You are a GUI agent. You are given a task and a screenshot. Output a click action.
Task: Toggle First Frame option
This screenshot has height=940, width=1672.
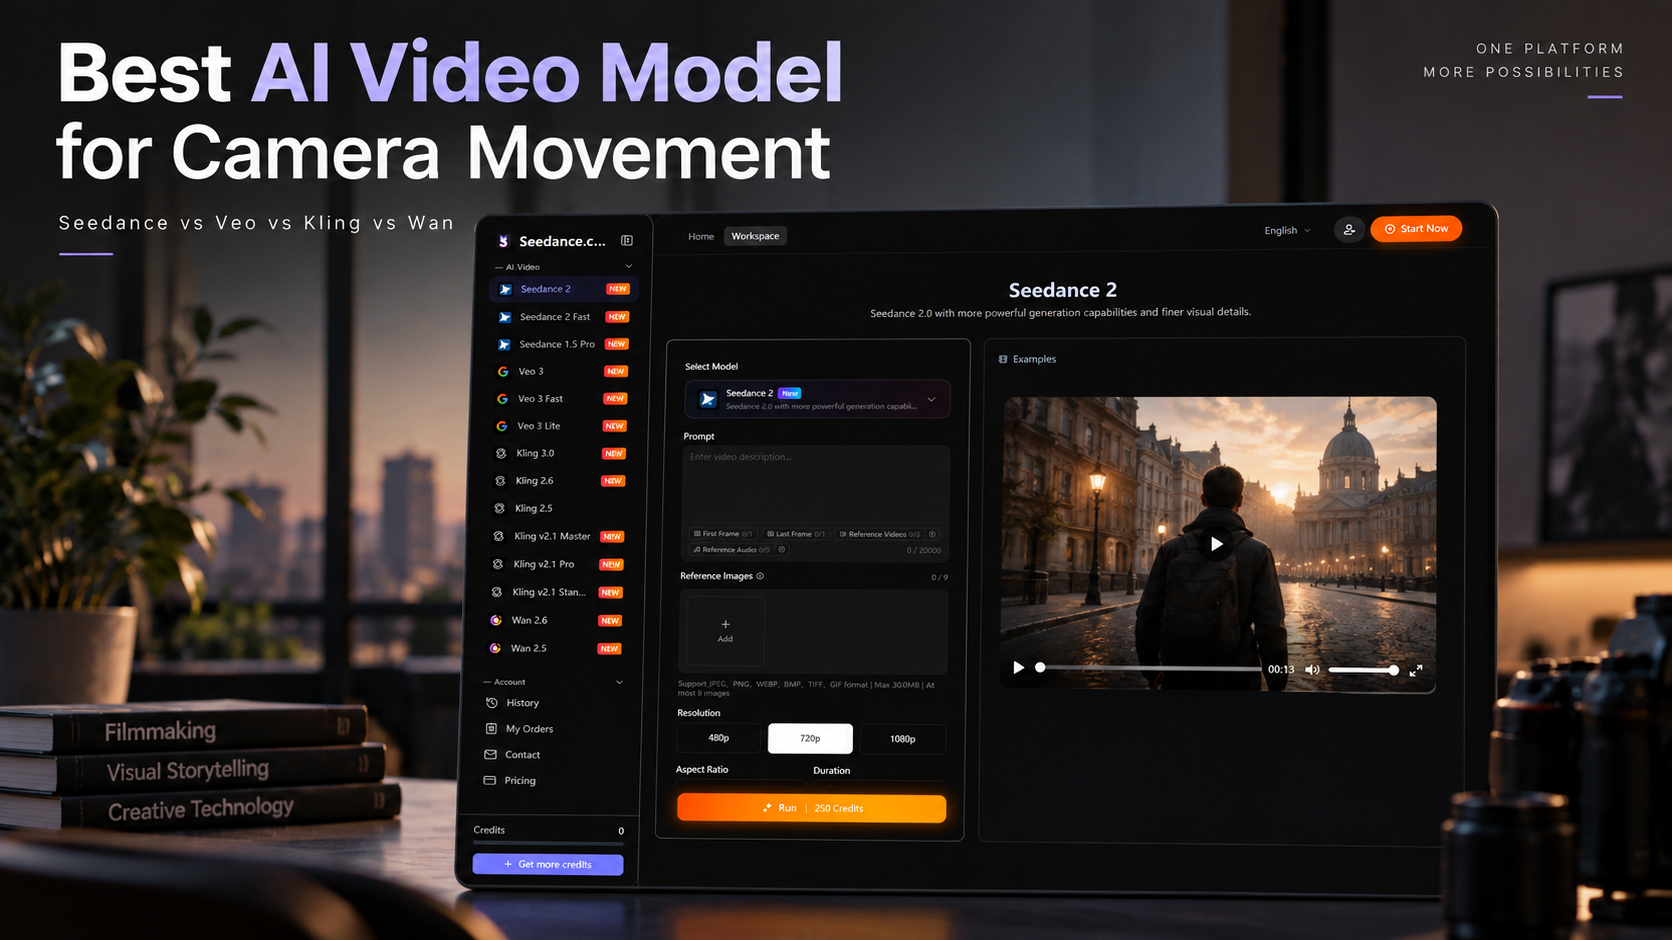[723, 534]
